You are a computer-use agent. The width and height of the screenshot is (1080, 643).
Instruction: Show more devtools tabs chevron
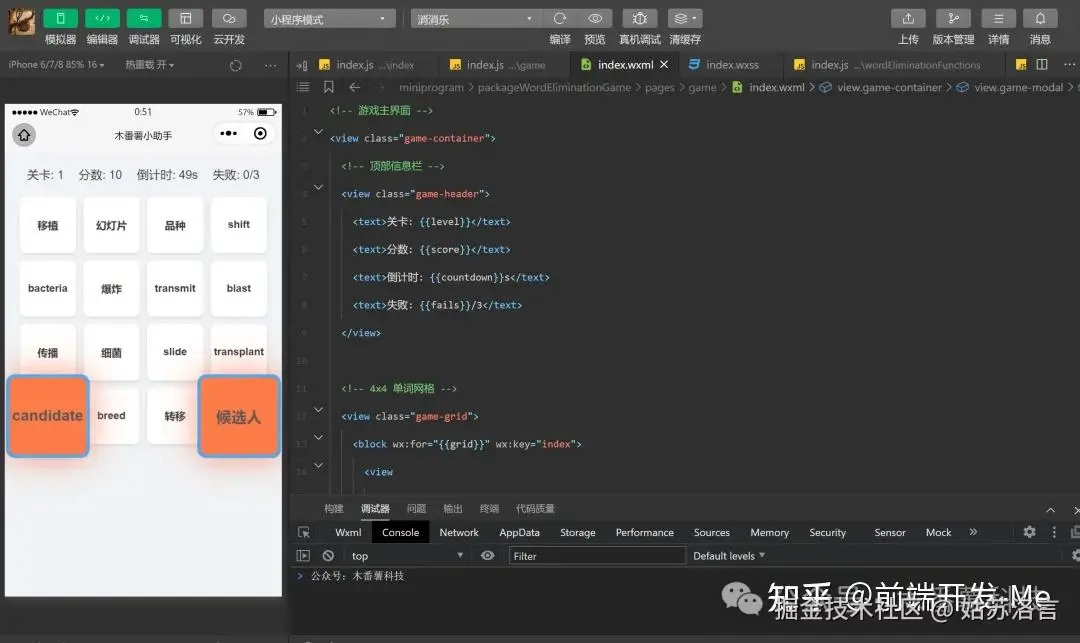[973, 532]
